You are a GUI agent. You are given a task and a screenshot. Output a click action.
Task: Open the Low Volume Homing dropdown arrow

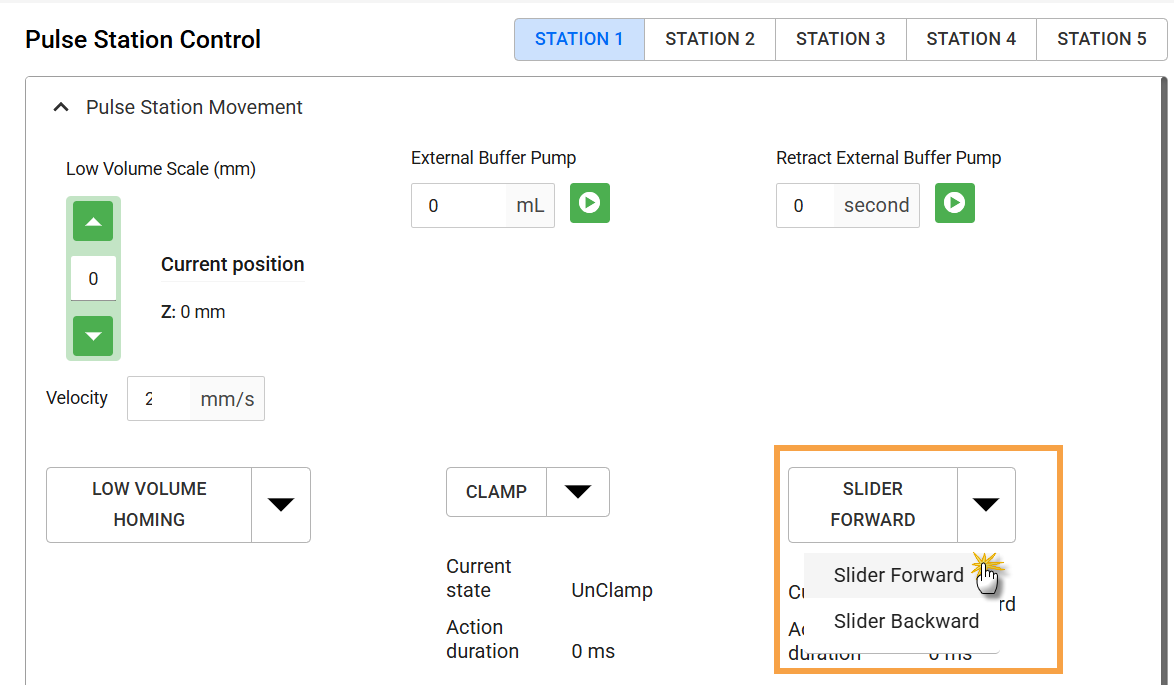click(x=280, y=505)
